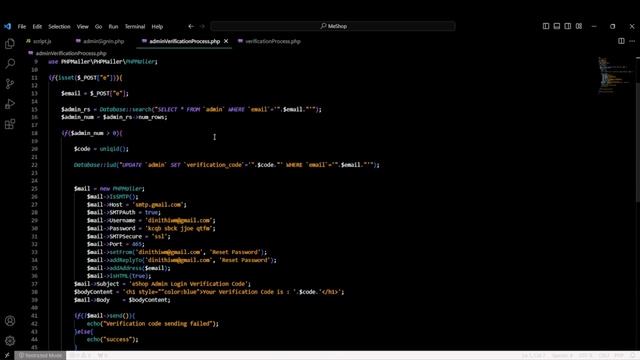The image size is (640, 360).
Task: Open the Go menu
Action: point(98,27)
